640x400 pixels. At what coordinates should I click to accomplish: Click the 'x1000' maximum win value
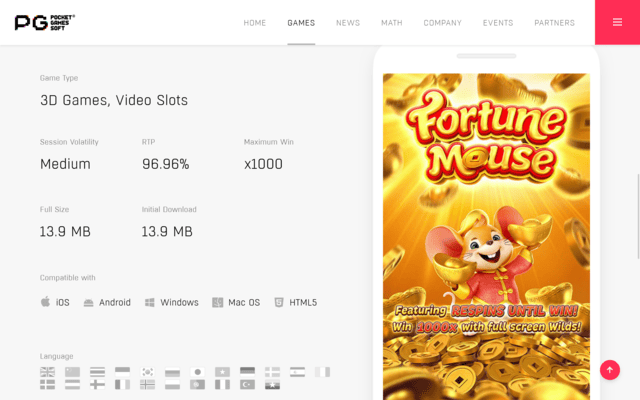(x=263, y=164)
